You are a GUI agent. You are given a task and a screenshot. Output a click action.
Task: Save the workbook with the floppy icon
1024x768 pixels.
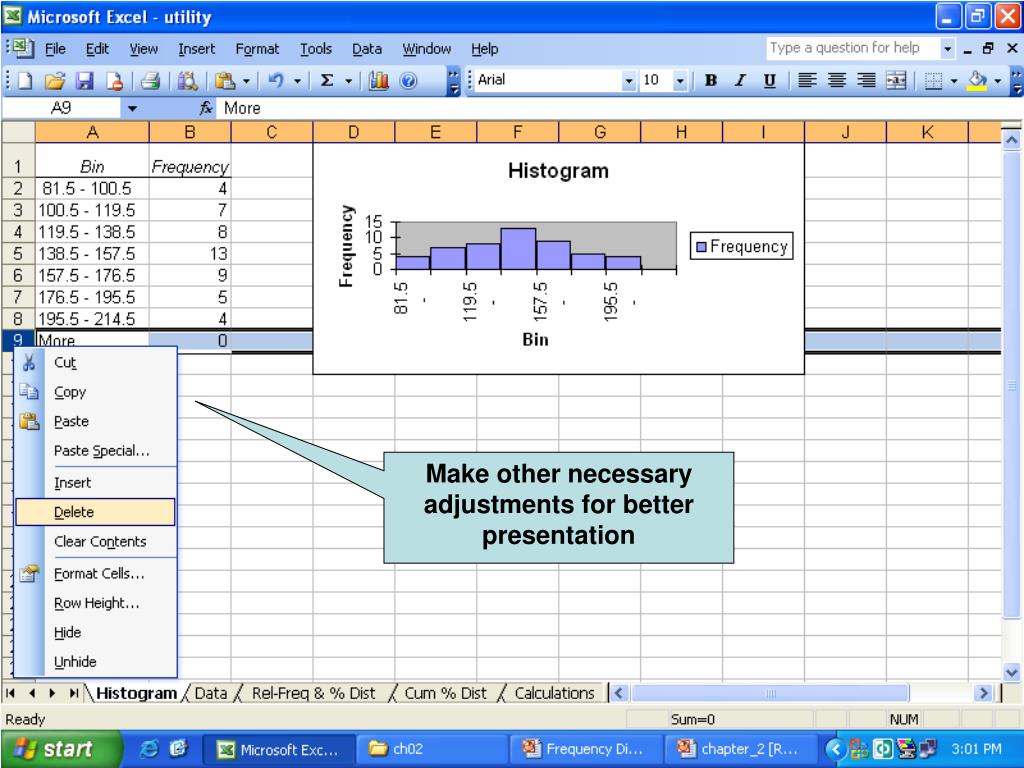[x=85, y=81]
